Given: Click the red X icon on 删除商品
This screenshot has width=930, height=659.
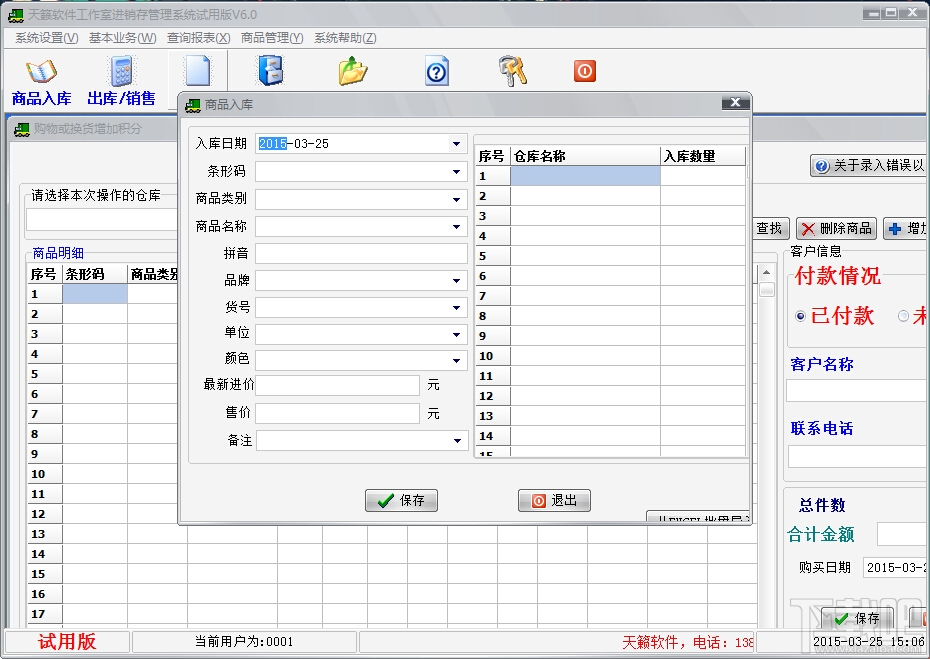Looking at the screenshot, I should [808, 229].
